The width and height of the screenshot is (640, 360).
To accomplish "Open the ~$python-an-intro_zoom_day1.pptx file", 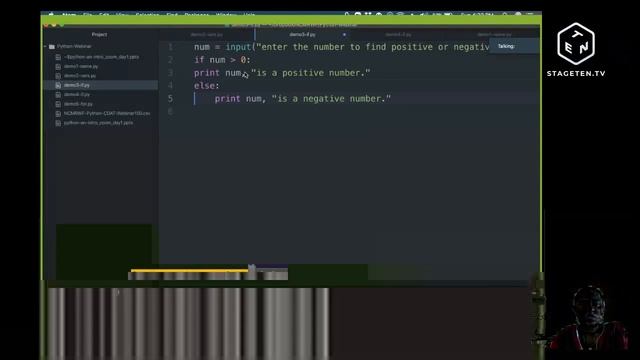I will pyautogui.click(x=101, y=57).
